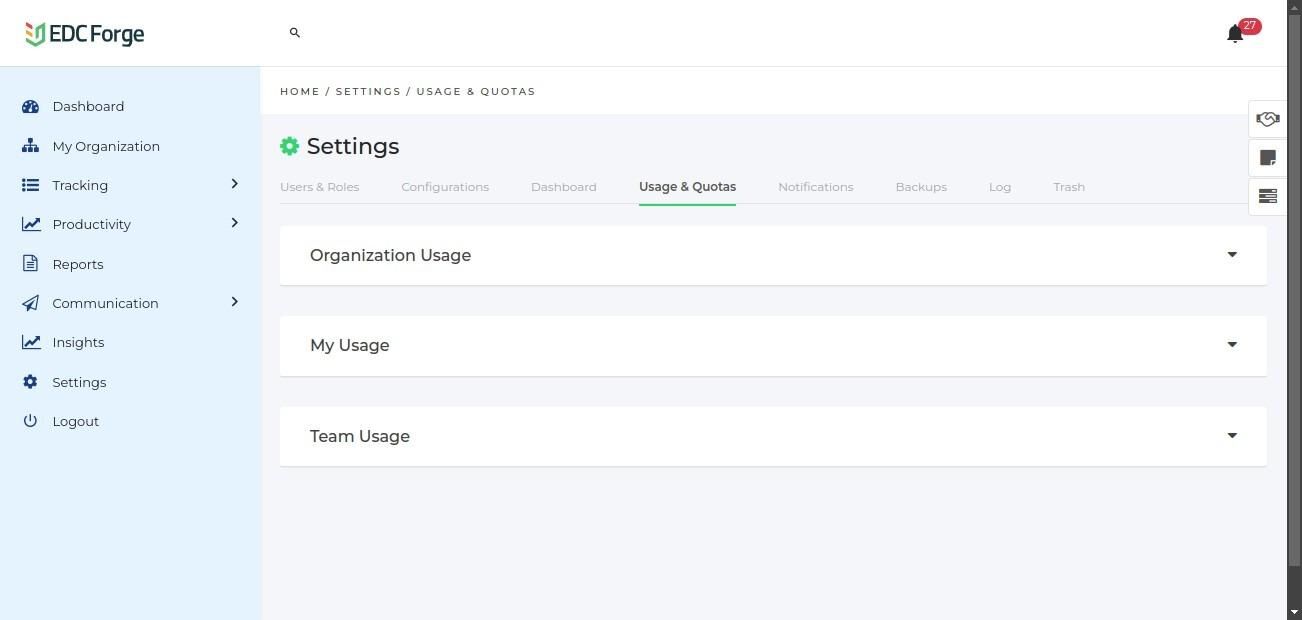Expand the Team Usage section
This screenshot has width=1302, height=620.
point(1232,436)
